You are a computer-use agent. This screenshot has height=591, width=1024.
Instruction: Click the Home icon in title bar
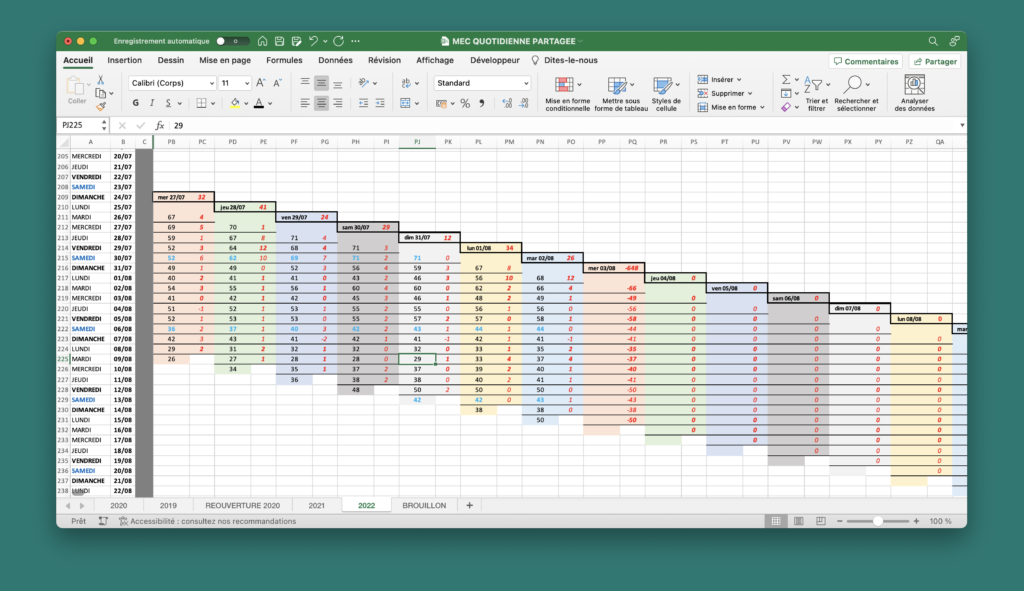click(x=263, y=41)
